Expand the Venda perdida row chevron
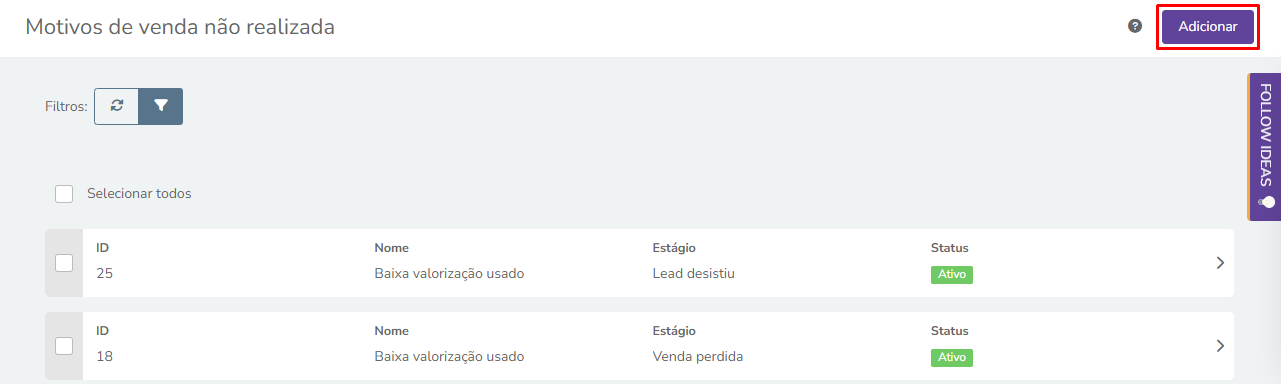 [x=1219, y=346]
